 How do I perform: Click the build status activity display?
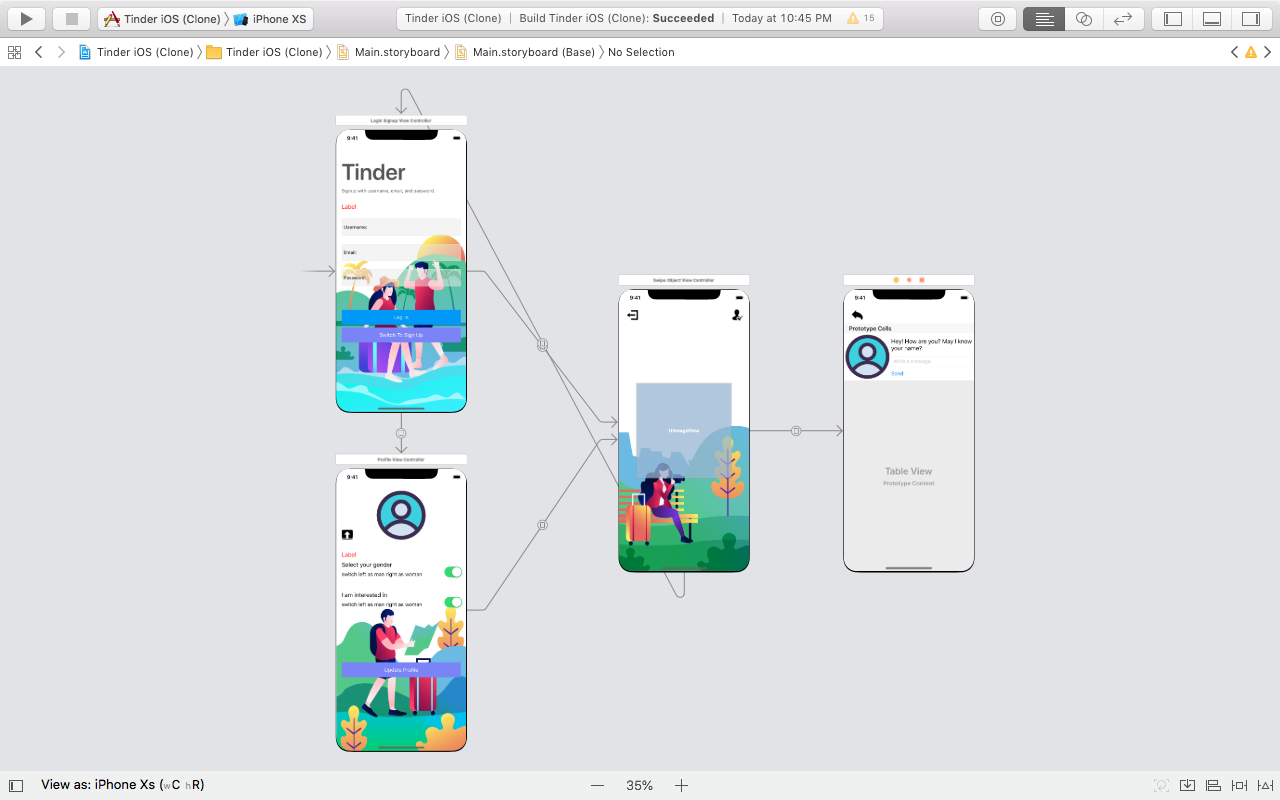tap(640, 19)
